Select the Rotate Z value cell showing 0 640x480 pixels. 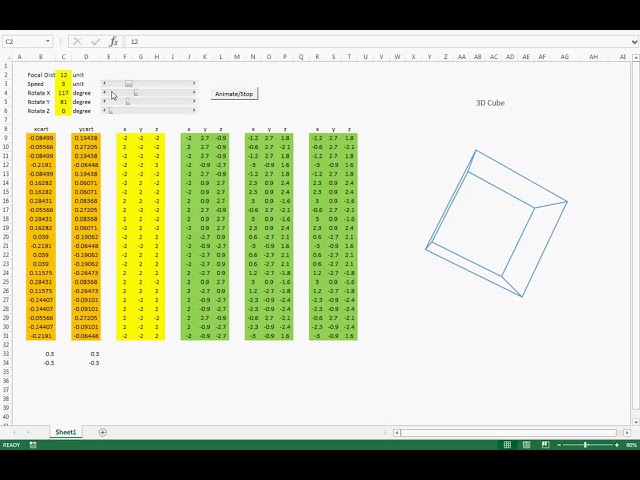pyautogui.click(x=63, y=111)
